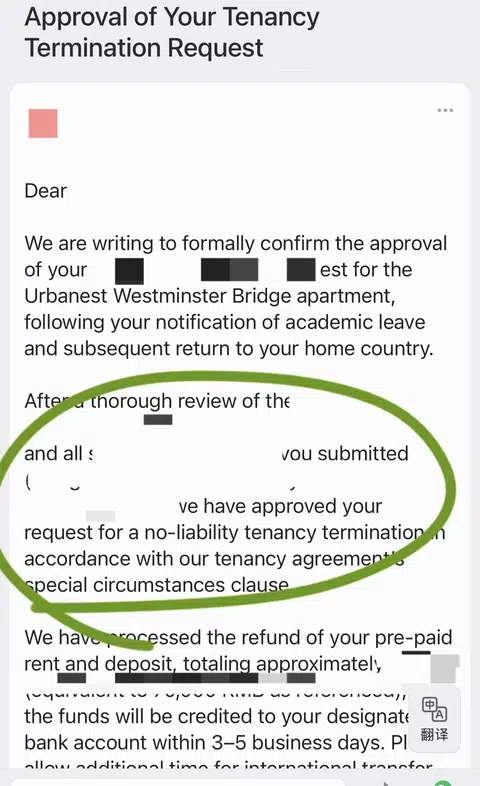Tap the 'Dear' greeting line
The height and width of the screenshot is (786, 480).
[46, 191]
